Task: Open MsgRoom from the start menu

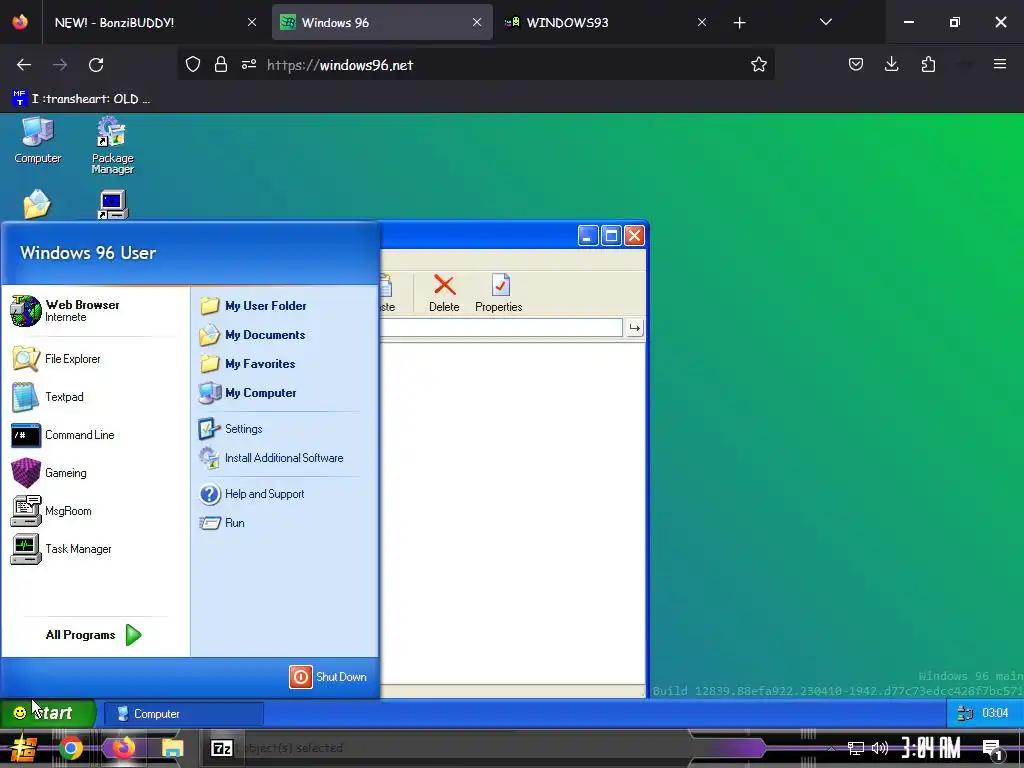Action: point(51,511)
